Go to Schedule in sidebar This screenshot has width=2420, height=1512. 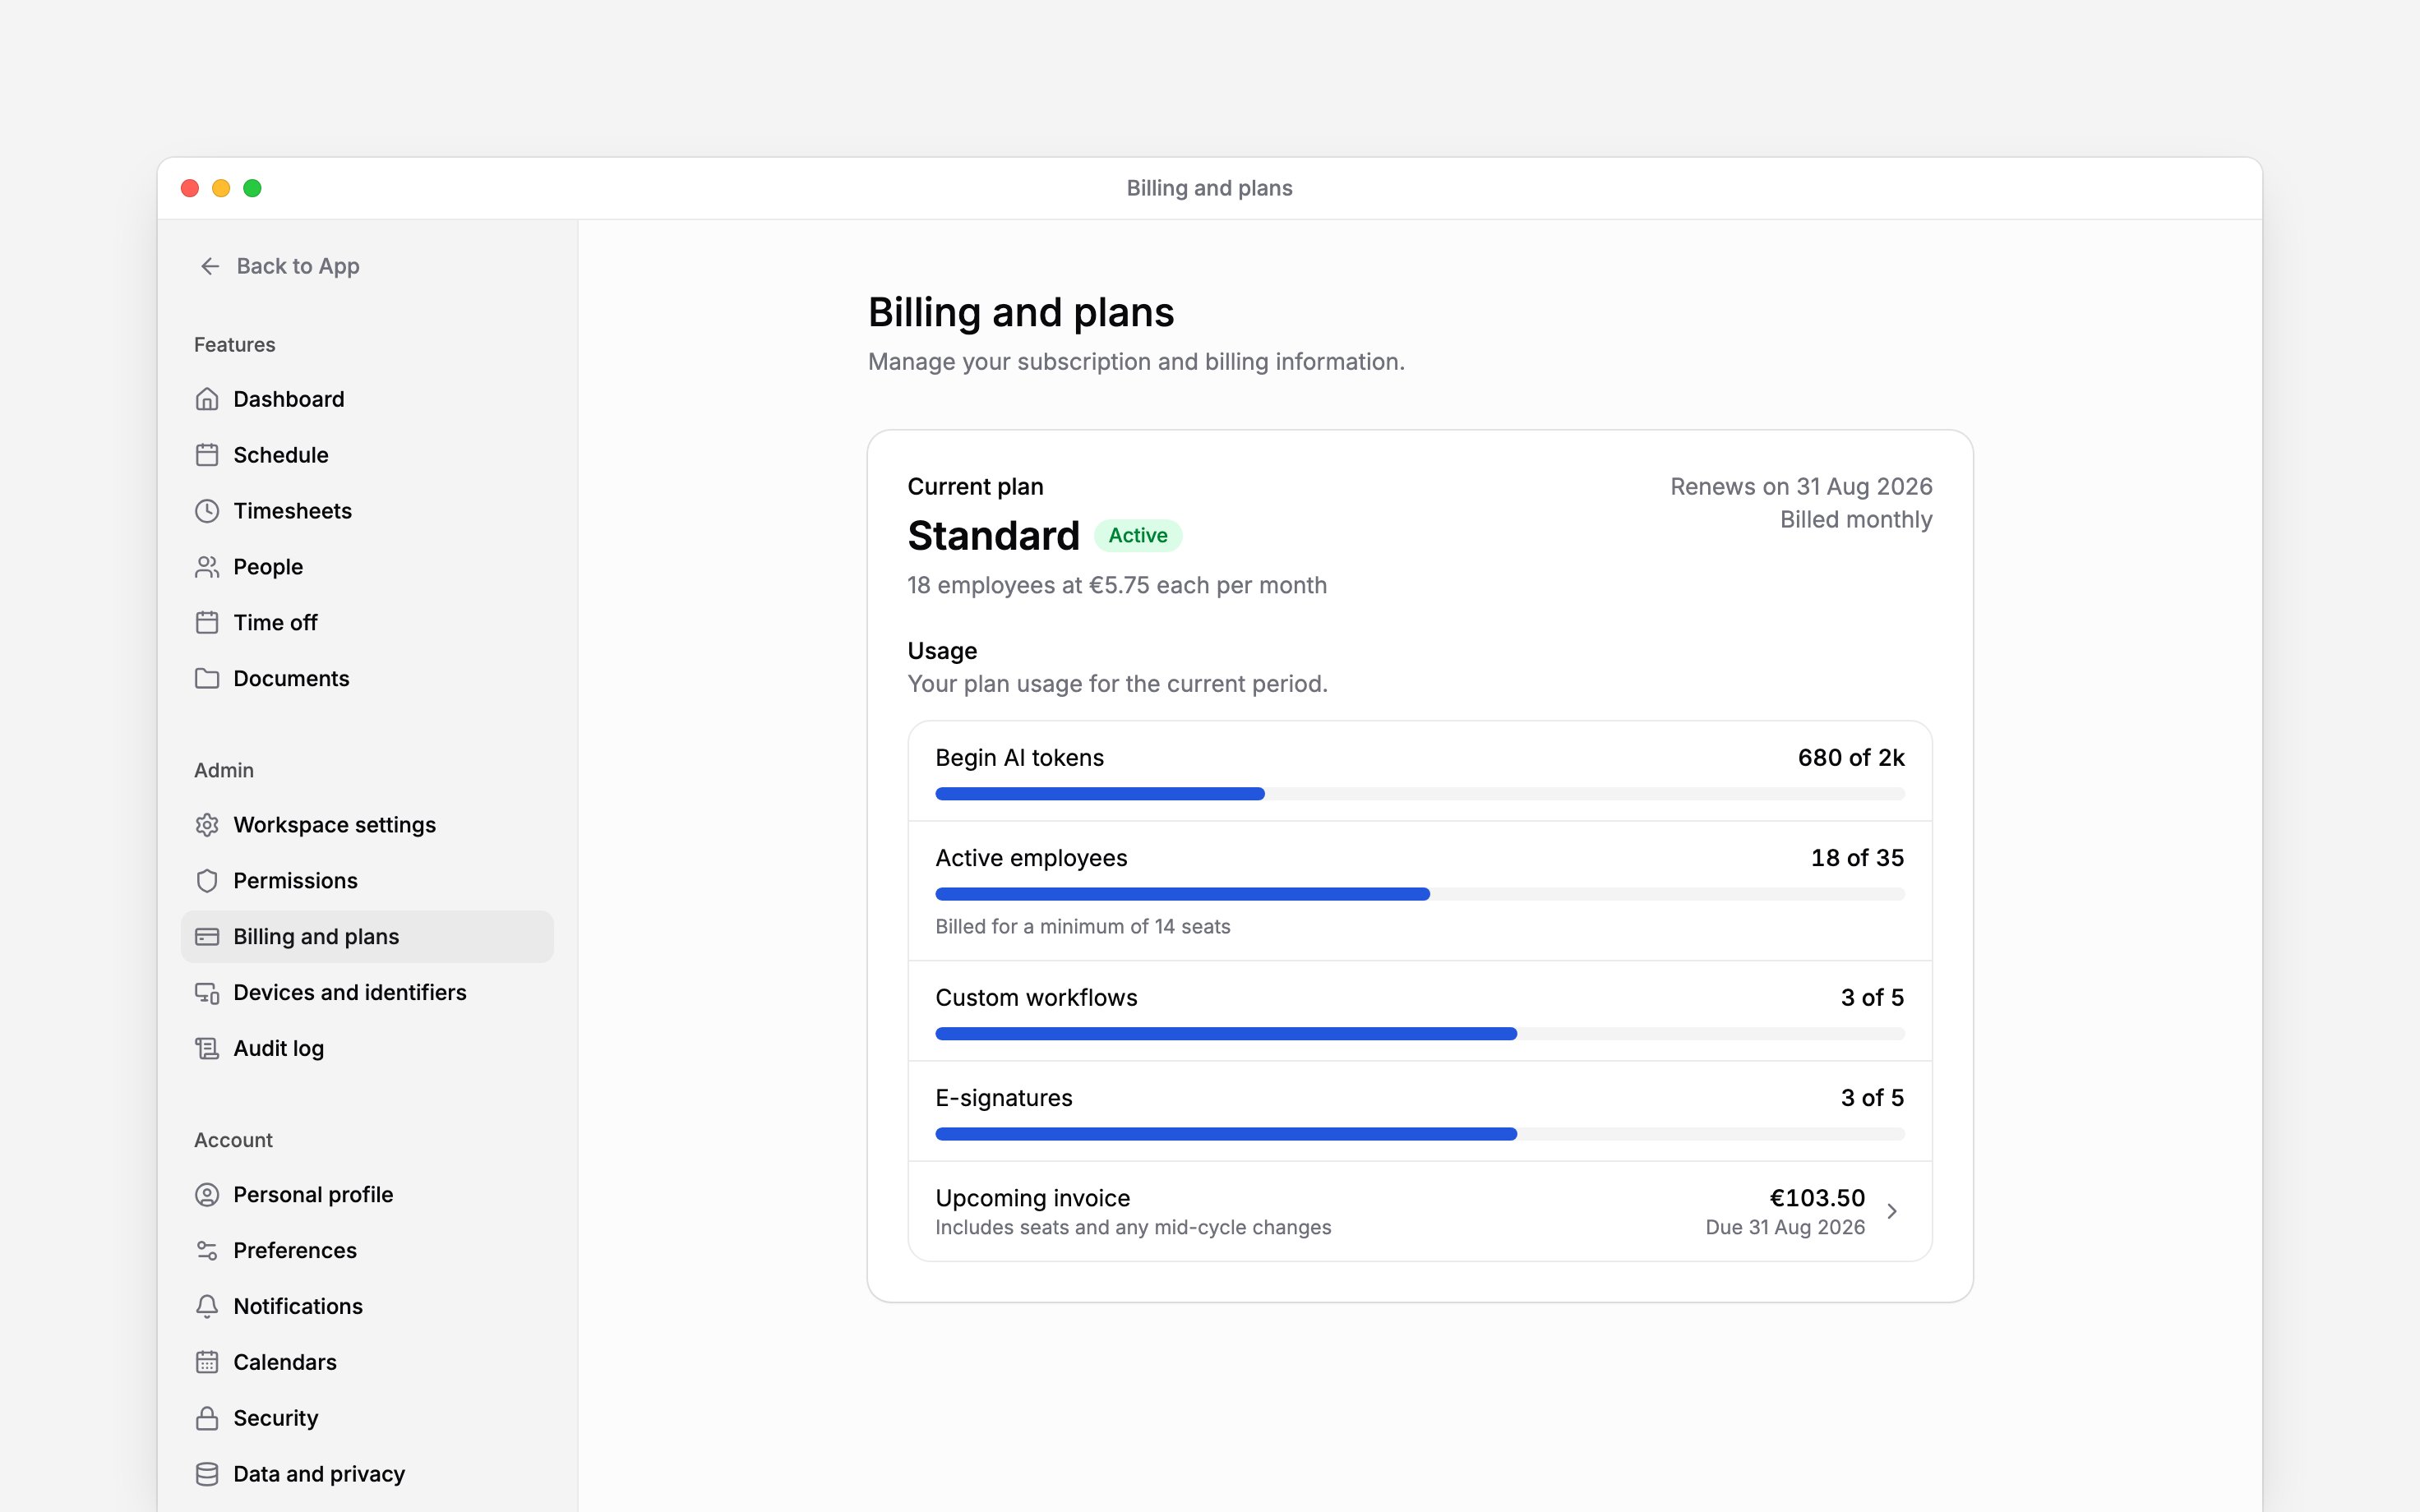280,455
